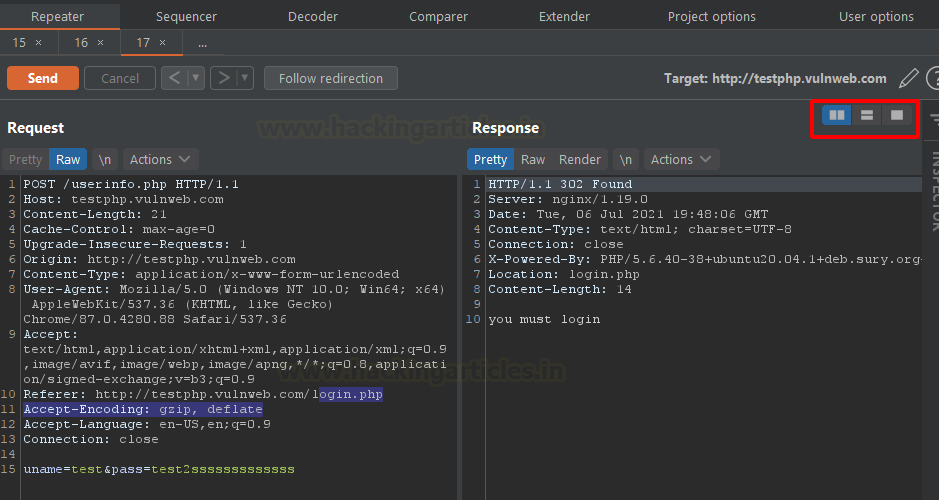Close Repeater tab 15

point(39,43)
